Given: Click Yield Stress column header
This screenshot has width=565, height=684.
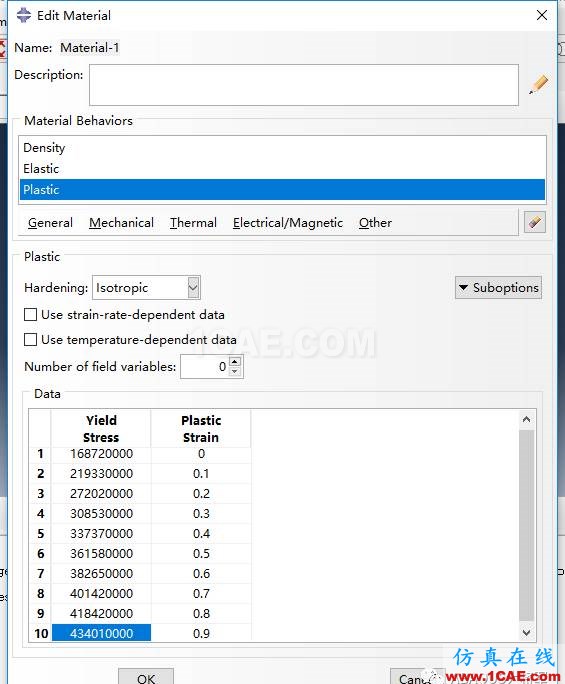Looking at the screenshot, I should (x=101, y=428).
